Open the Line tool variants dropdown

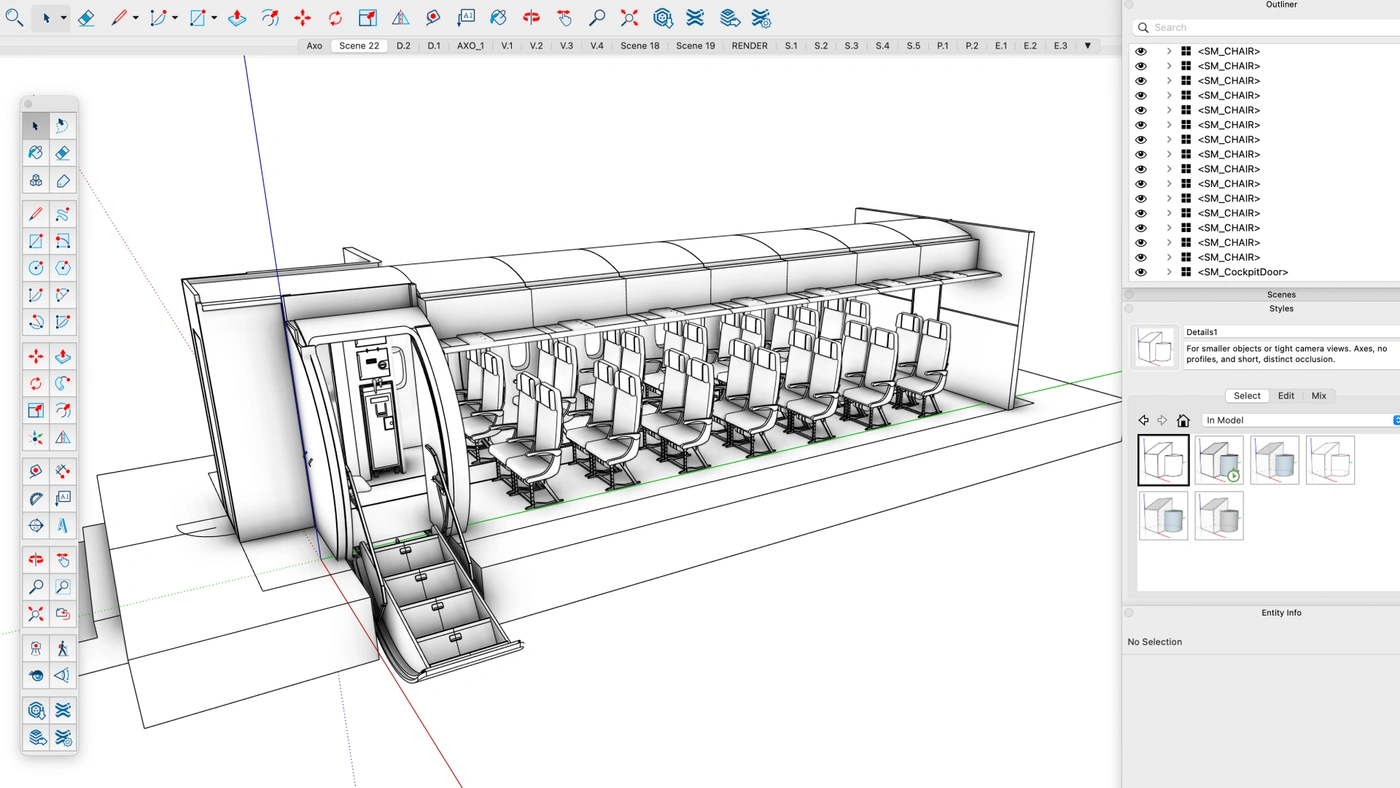pyautogui.click(x=135, y=18)
